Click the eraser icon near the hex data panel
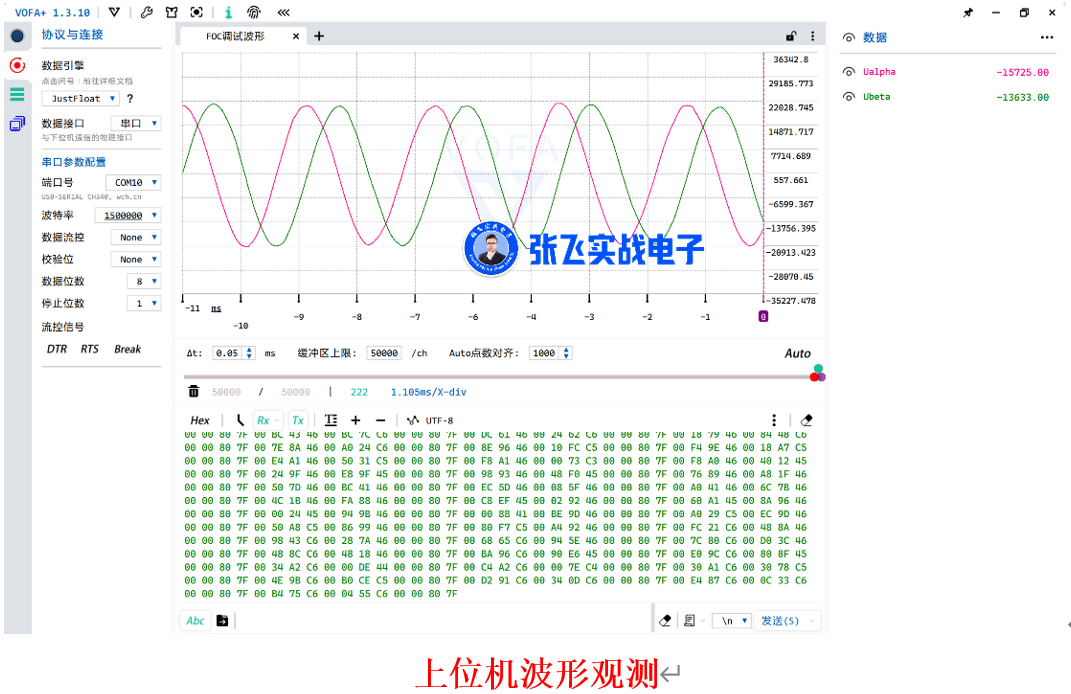 [806, 420]
